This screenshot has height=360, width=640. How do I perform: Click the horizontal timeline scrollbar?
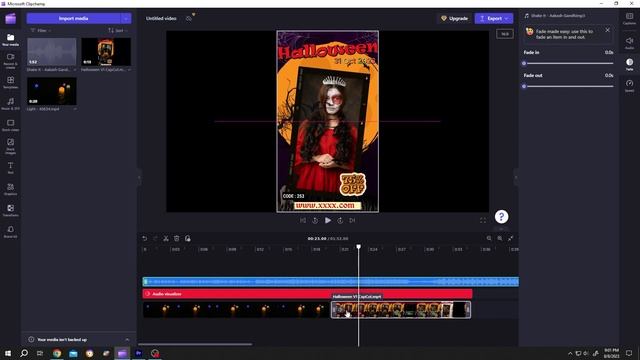pos(195,344)
